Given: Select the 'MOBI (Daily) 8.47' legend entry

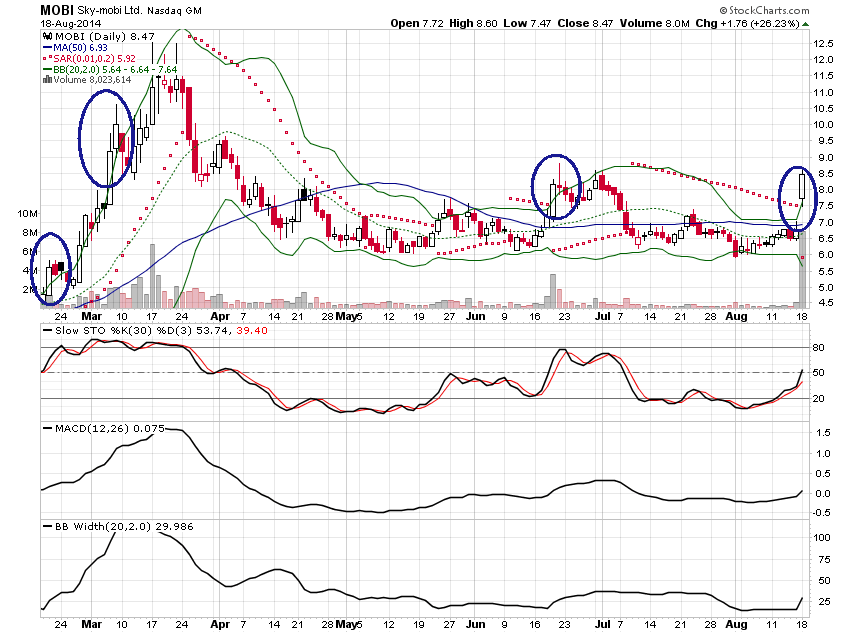Looking at the screenshot, I should [105, 36].
